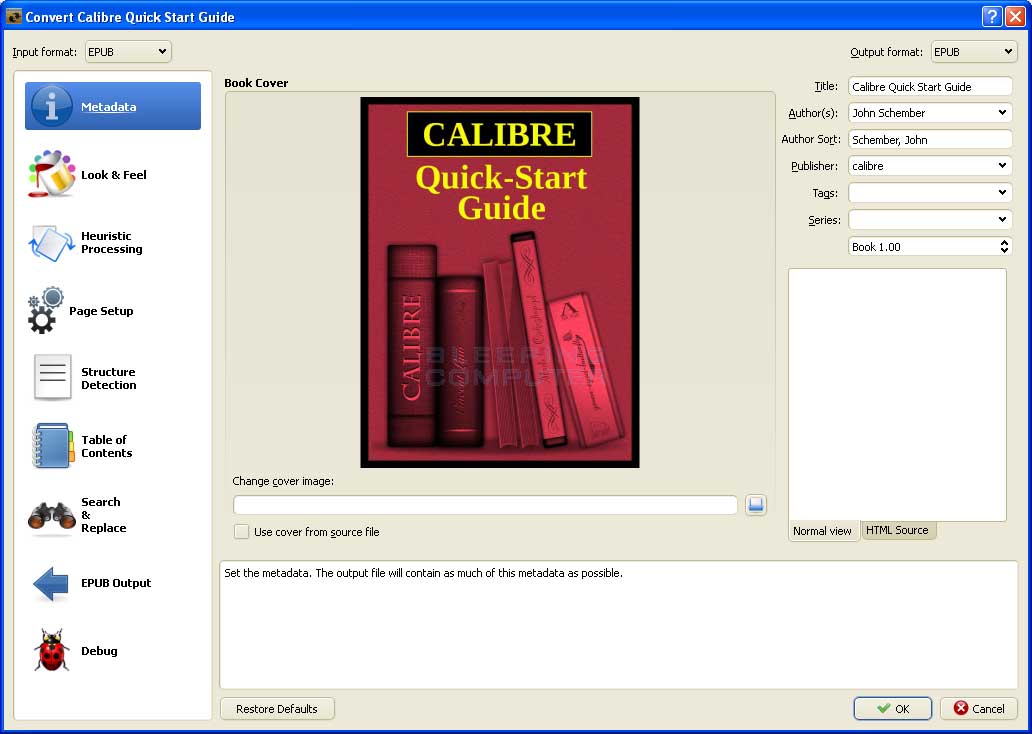Viewport: 1032px width, 734px height.
Task: Switch to the Normal view tab
Action: click(x=822, y=531)
